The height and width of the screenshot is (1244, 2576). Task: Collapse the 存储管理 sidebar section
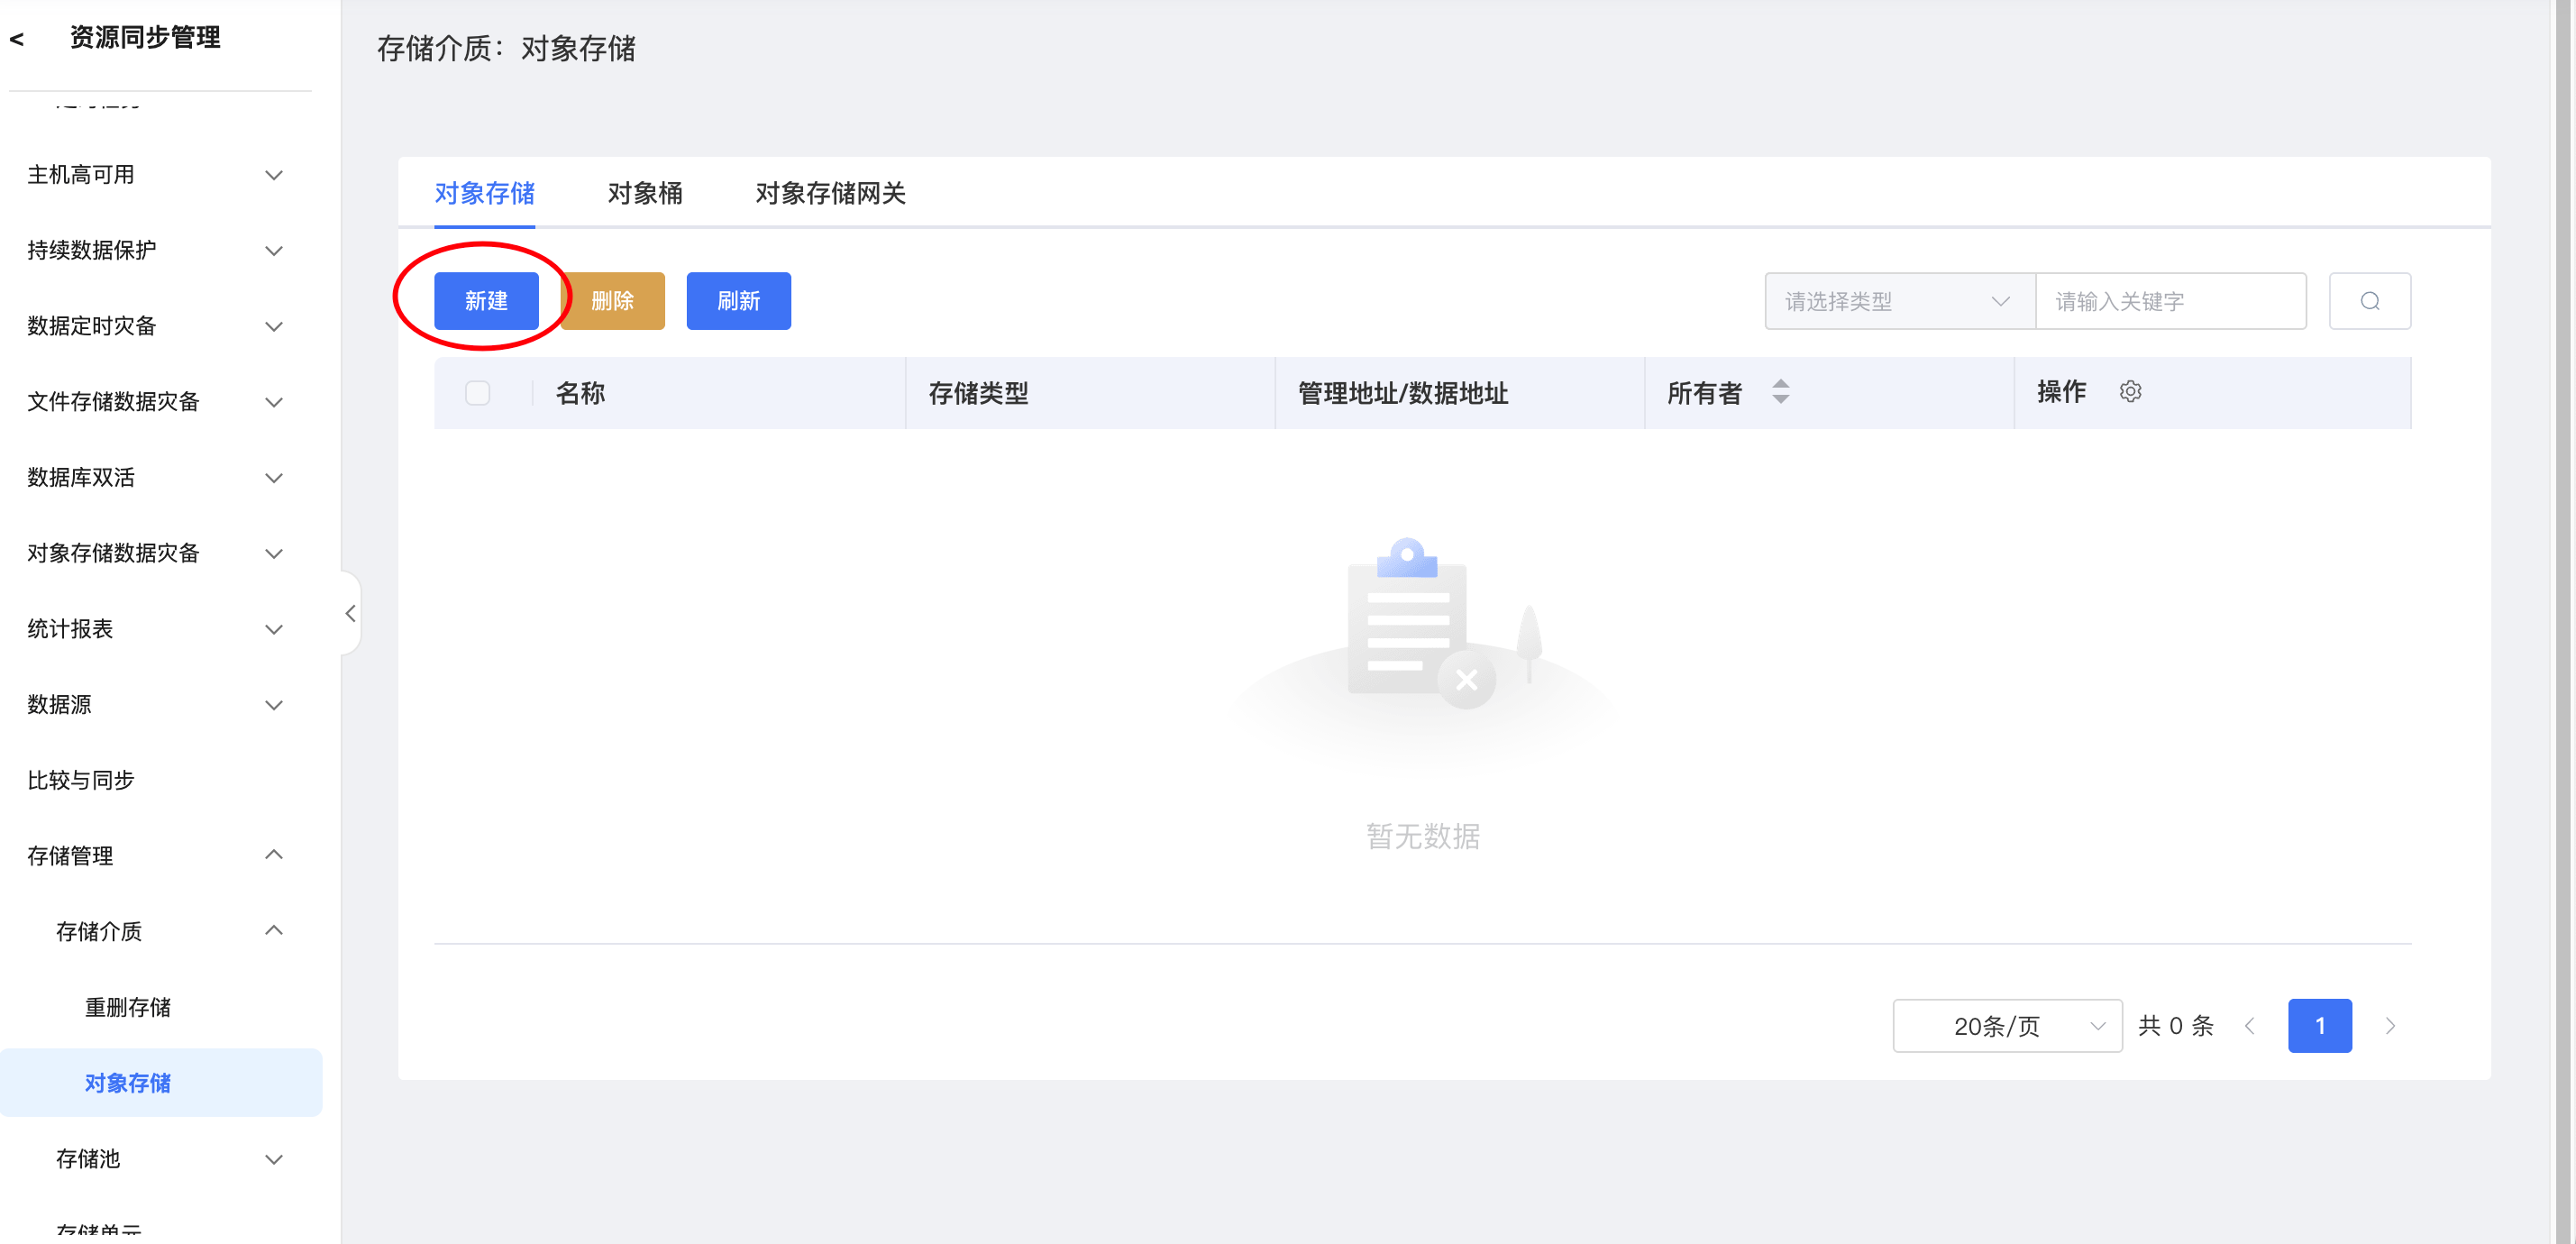click(155, 855)
